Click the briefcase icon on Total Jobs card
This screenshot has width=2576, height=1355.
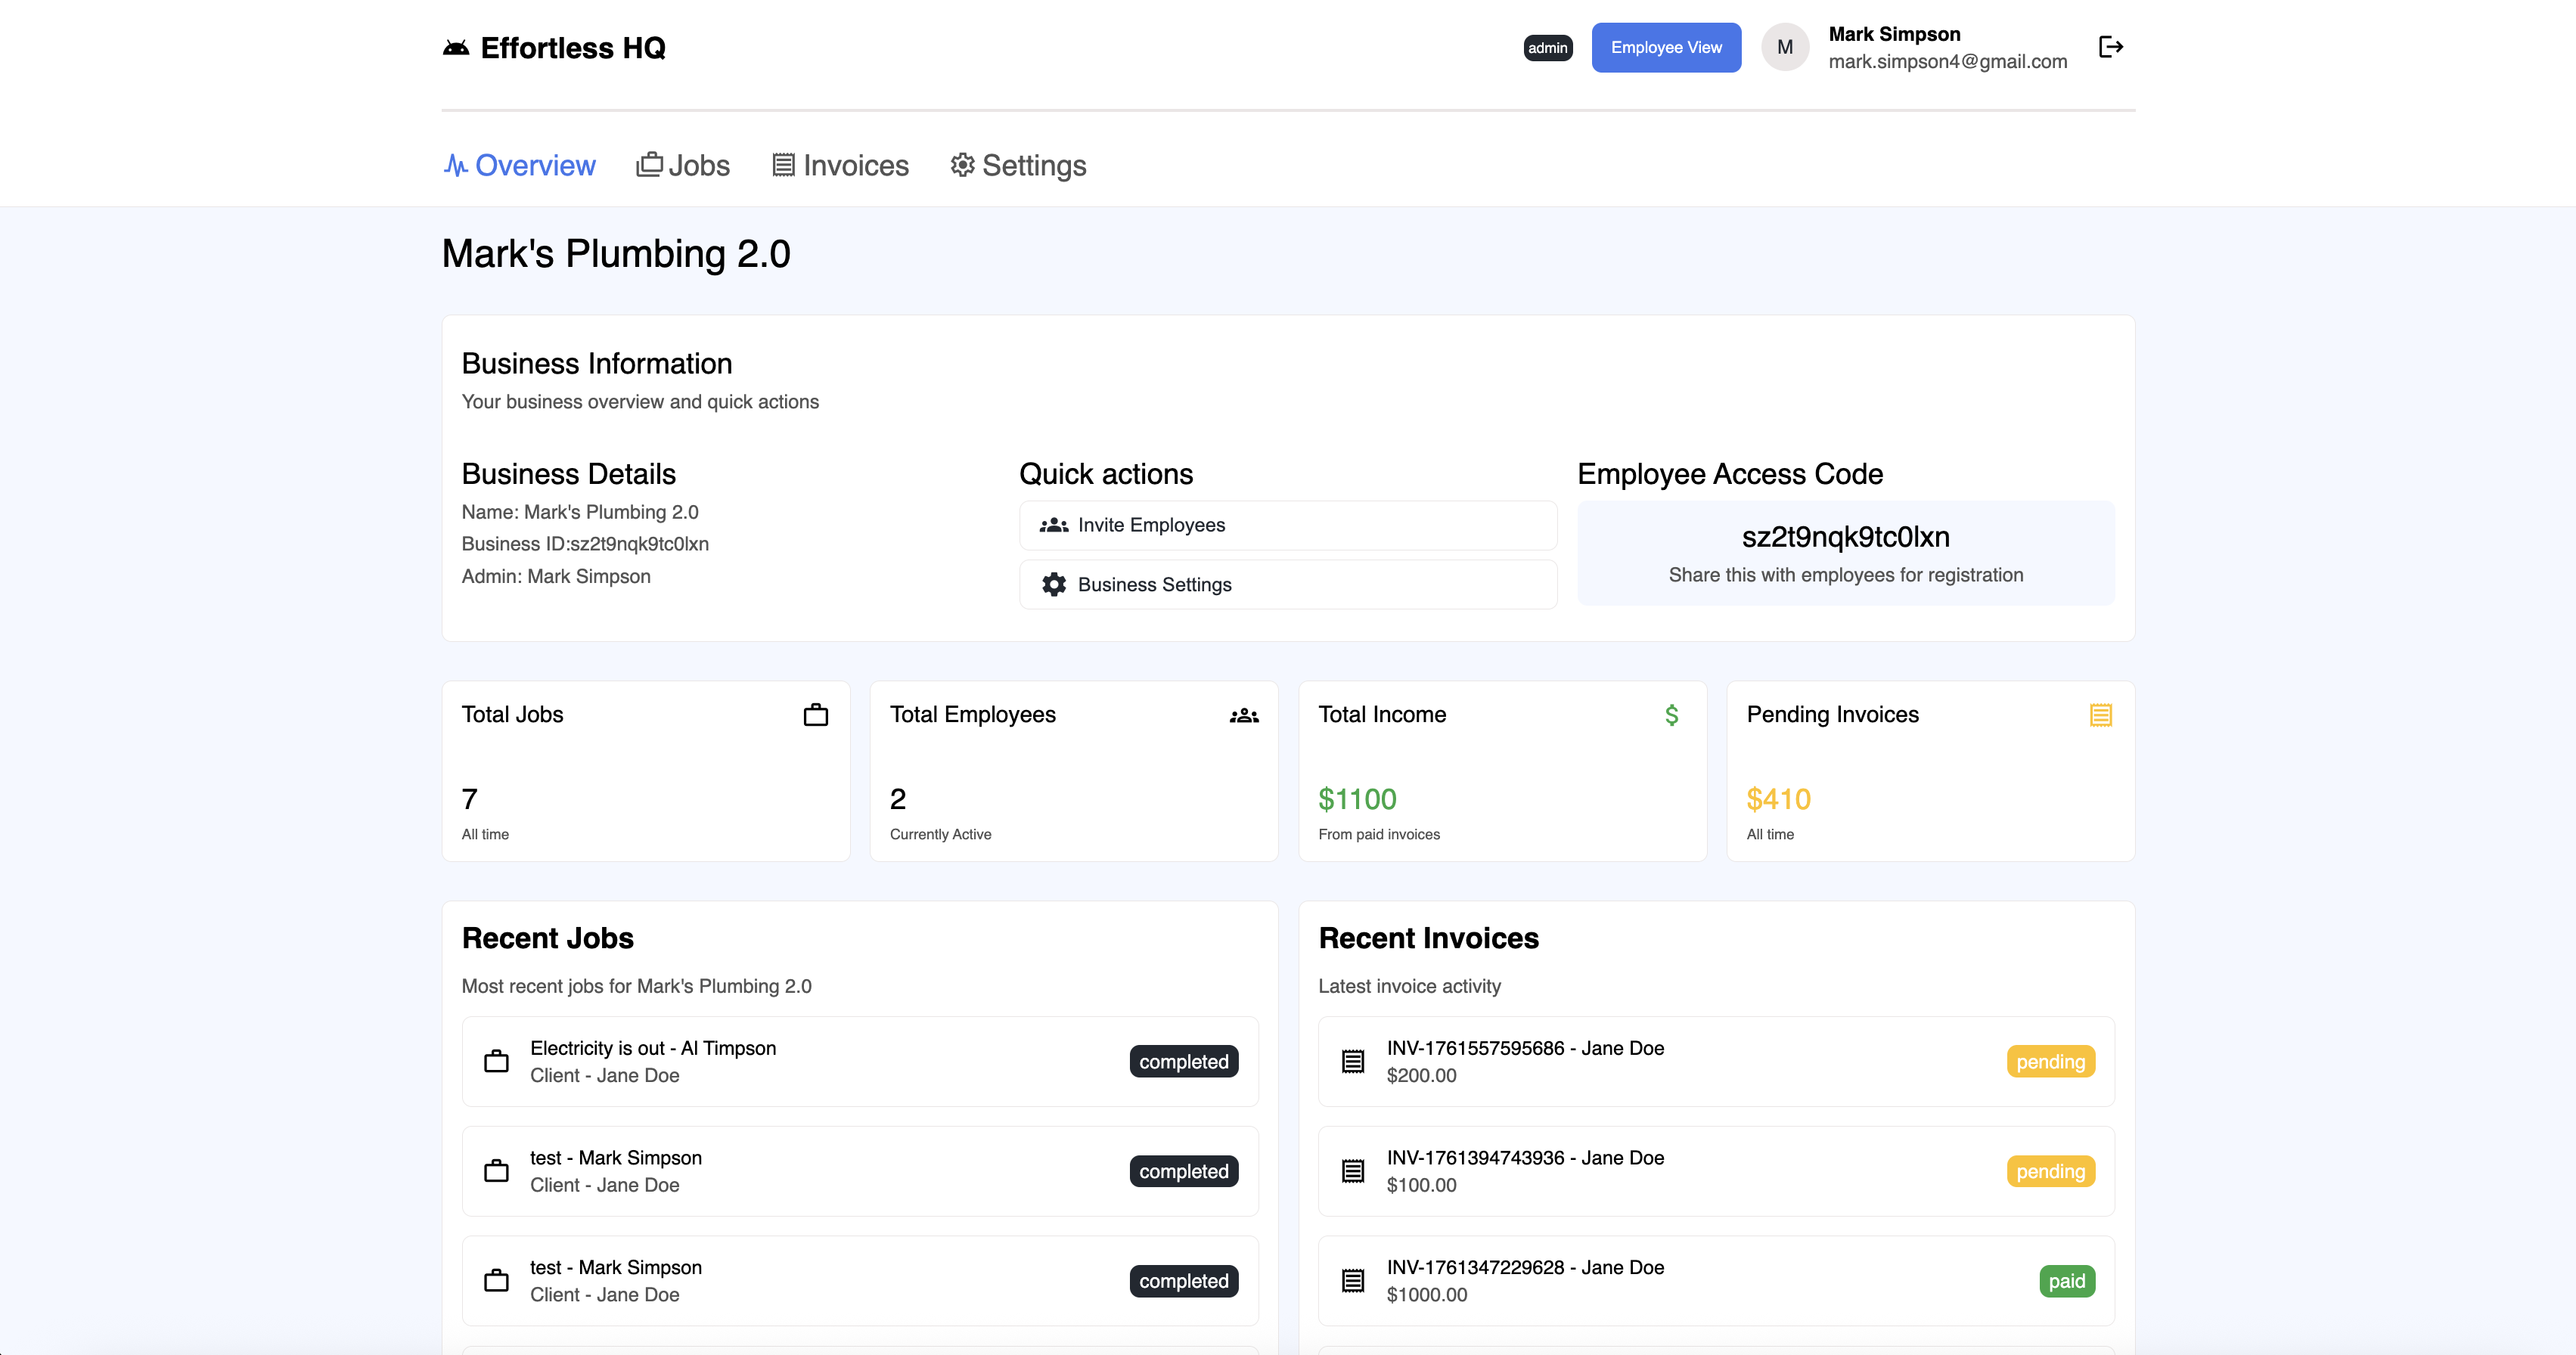coord(815,715)
